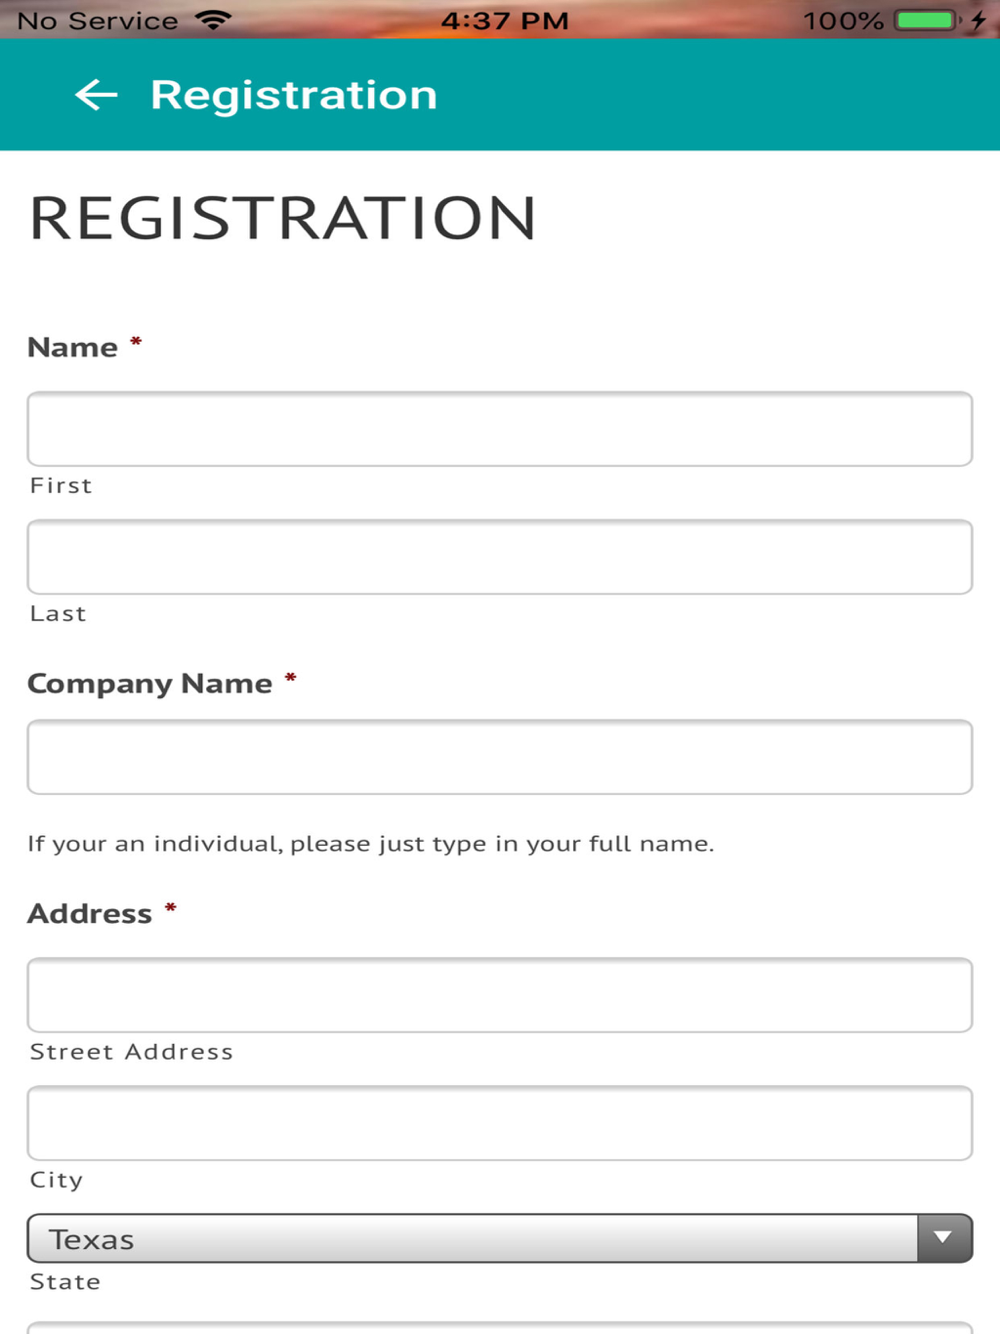Tap the 4:37 PM clock in the status bar
The image size is (1000, 1334).
[505, 20]
